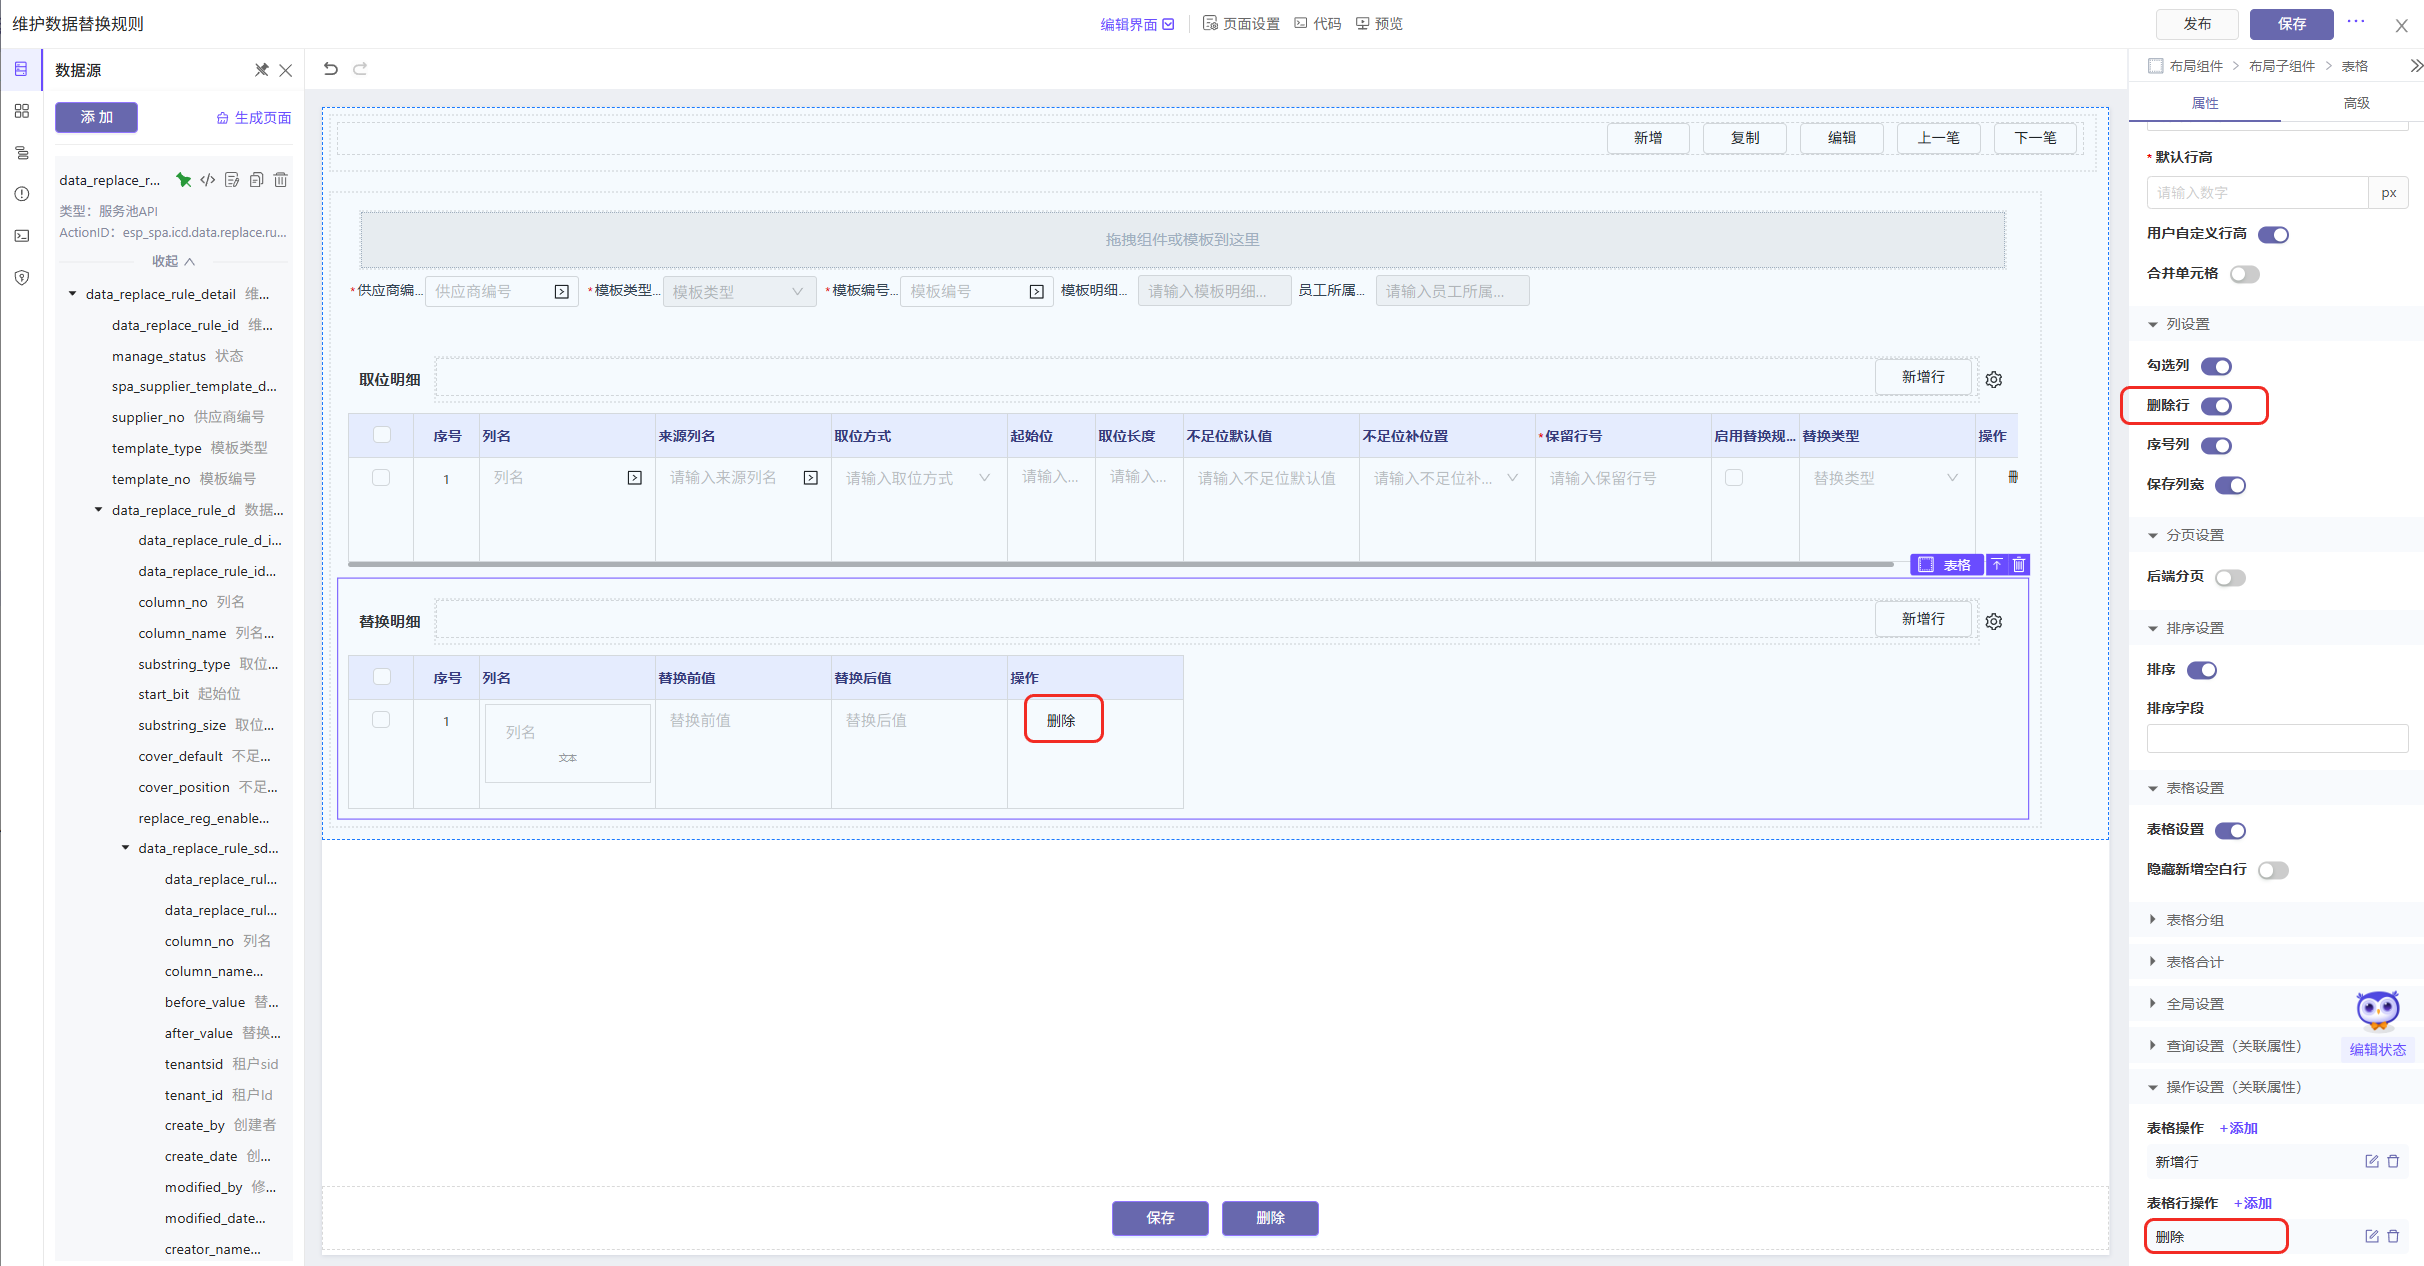Image resolution: width=2424 pixels, height=1266 pixels.
Task: Open datasource code view icon
Action: 208,180
